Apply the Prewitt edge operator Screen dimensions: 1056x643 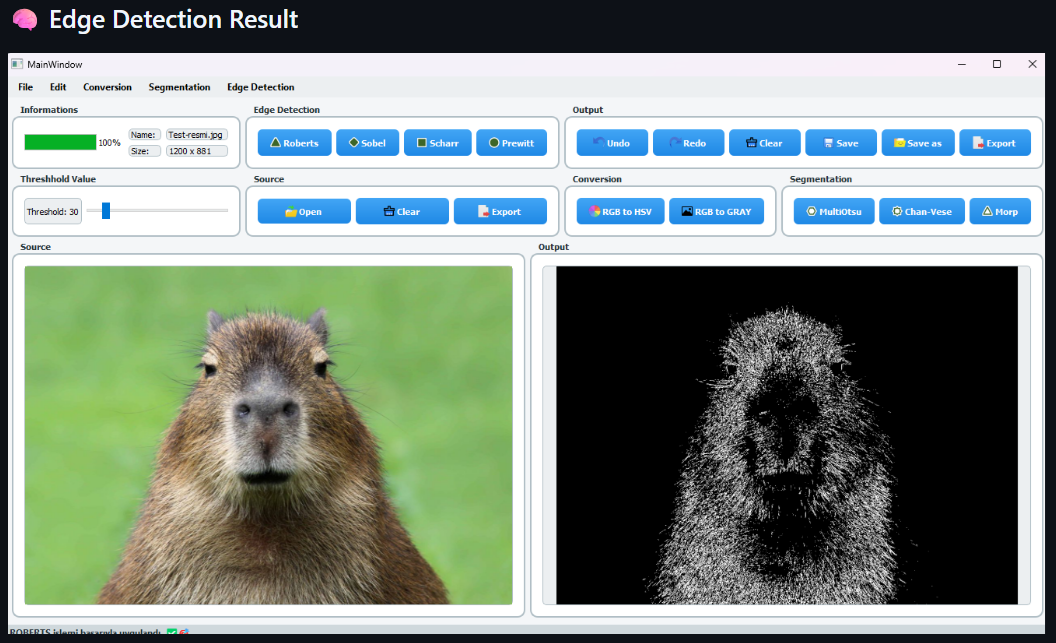[x=511, y=143]
